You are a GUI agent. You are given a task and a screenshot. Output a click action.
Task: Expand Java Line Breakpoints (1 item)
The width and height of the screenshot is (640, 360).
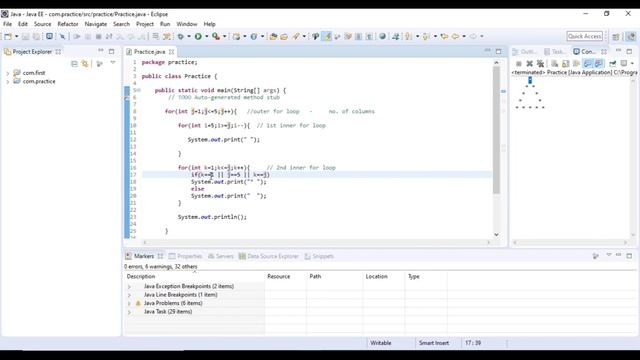129,295
